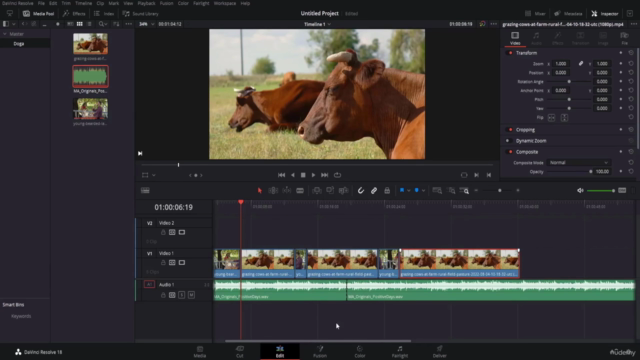The height and width of the screenshot is (360, 640).
Task: Open the Timeline 1 name dropdown
Action: (x=317, y=24)
